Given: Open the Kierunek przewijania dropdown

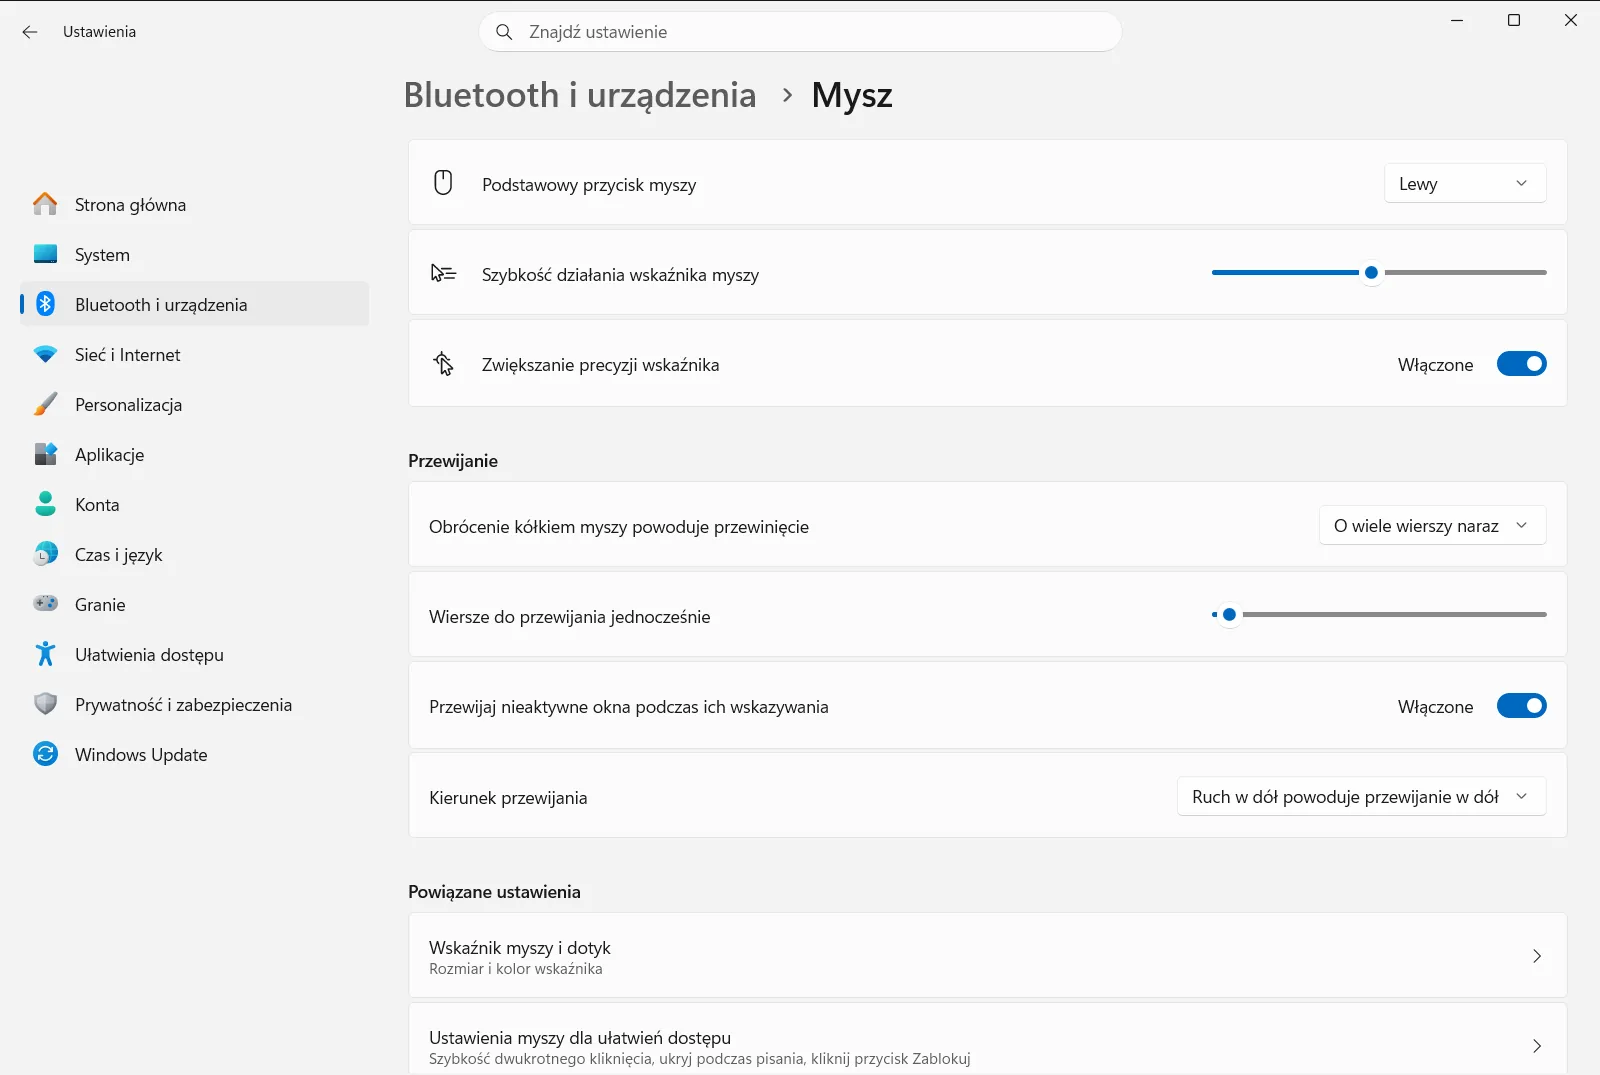Looking at the screenshot, I should [1361, 796].
